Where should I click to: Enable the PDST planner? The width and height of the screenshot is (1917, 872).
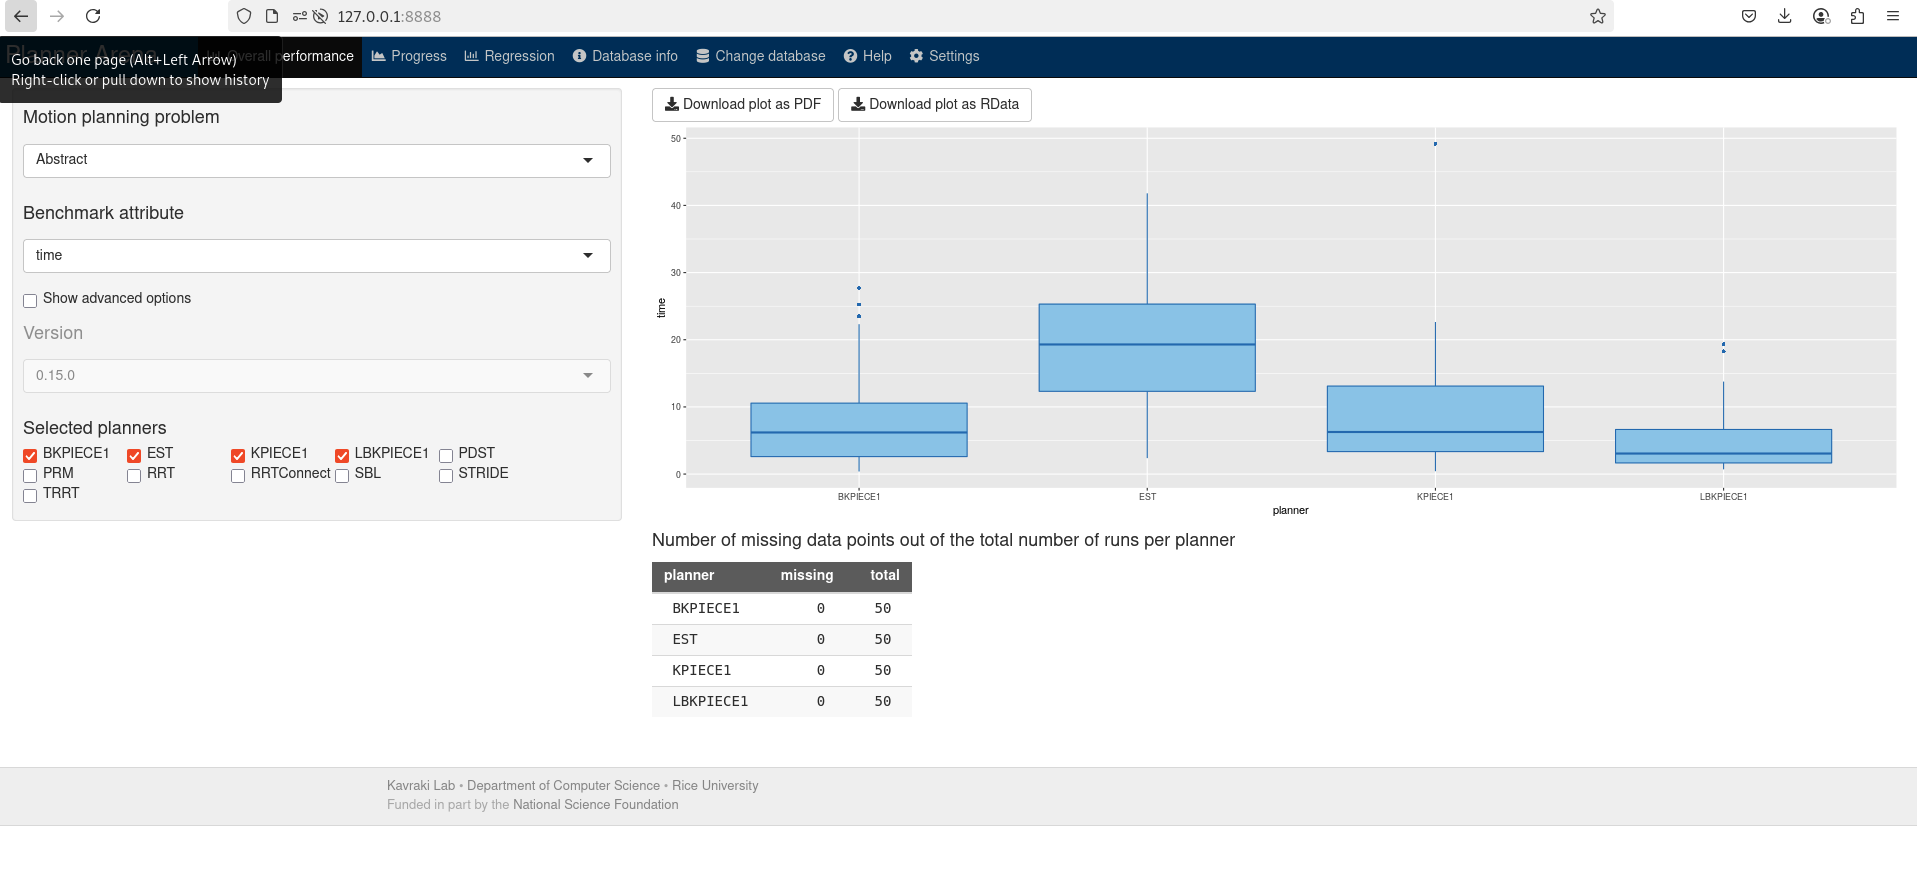click(x=446, y=456)
